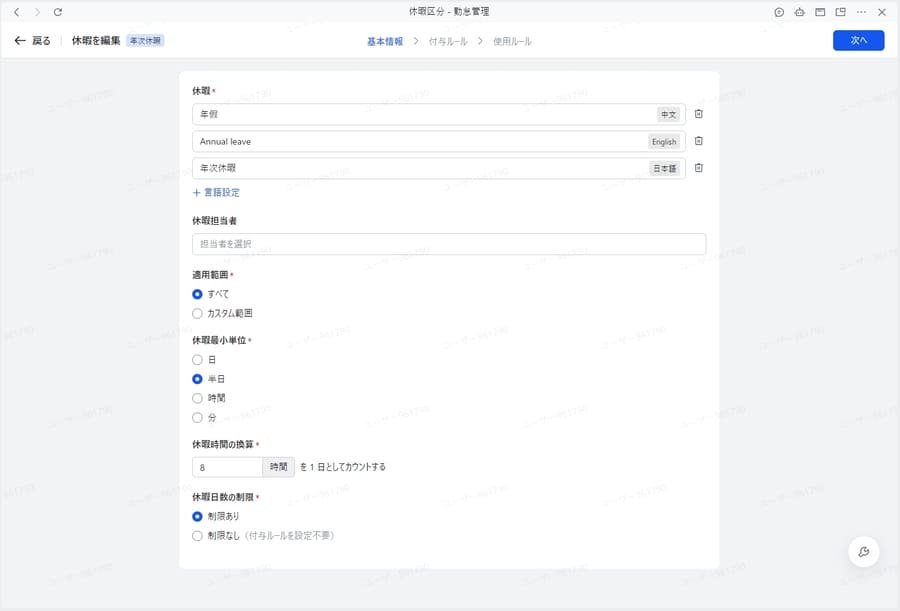Choose the 制限なし option under 休暇日数の制限
900x611 pixels.
tap(197, 535)
